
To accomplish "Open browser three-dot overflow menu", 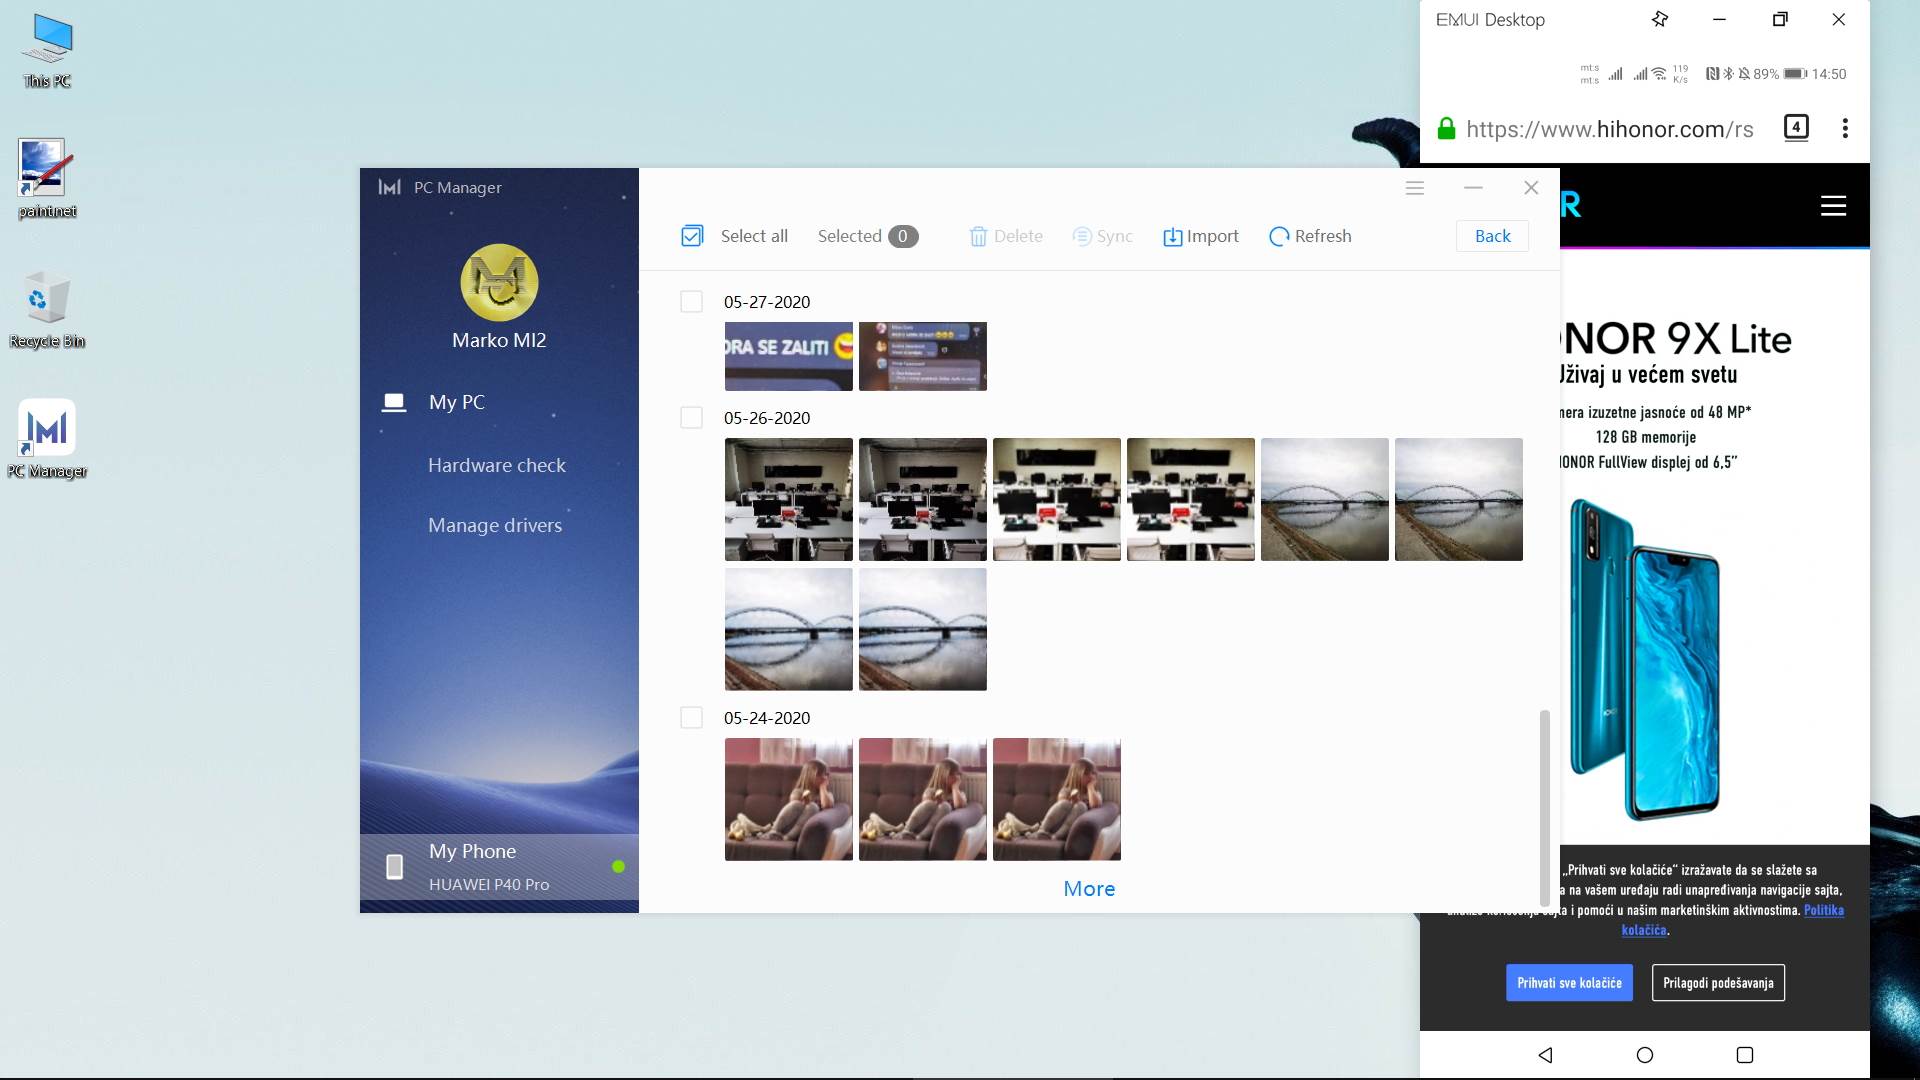I will [1845, 128].
